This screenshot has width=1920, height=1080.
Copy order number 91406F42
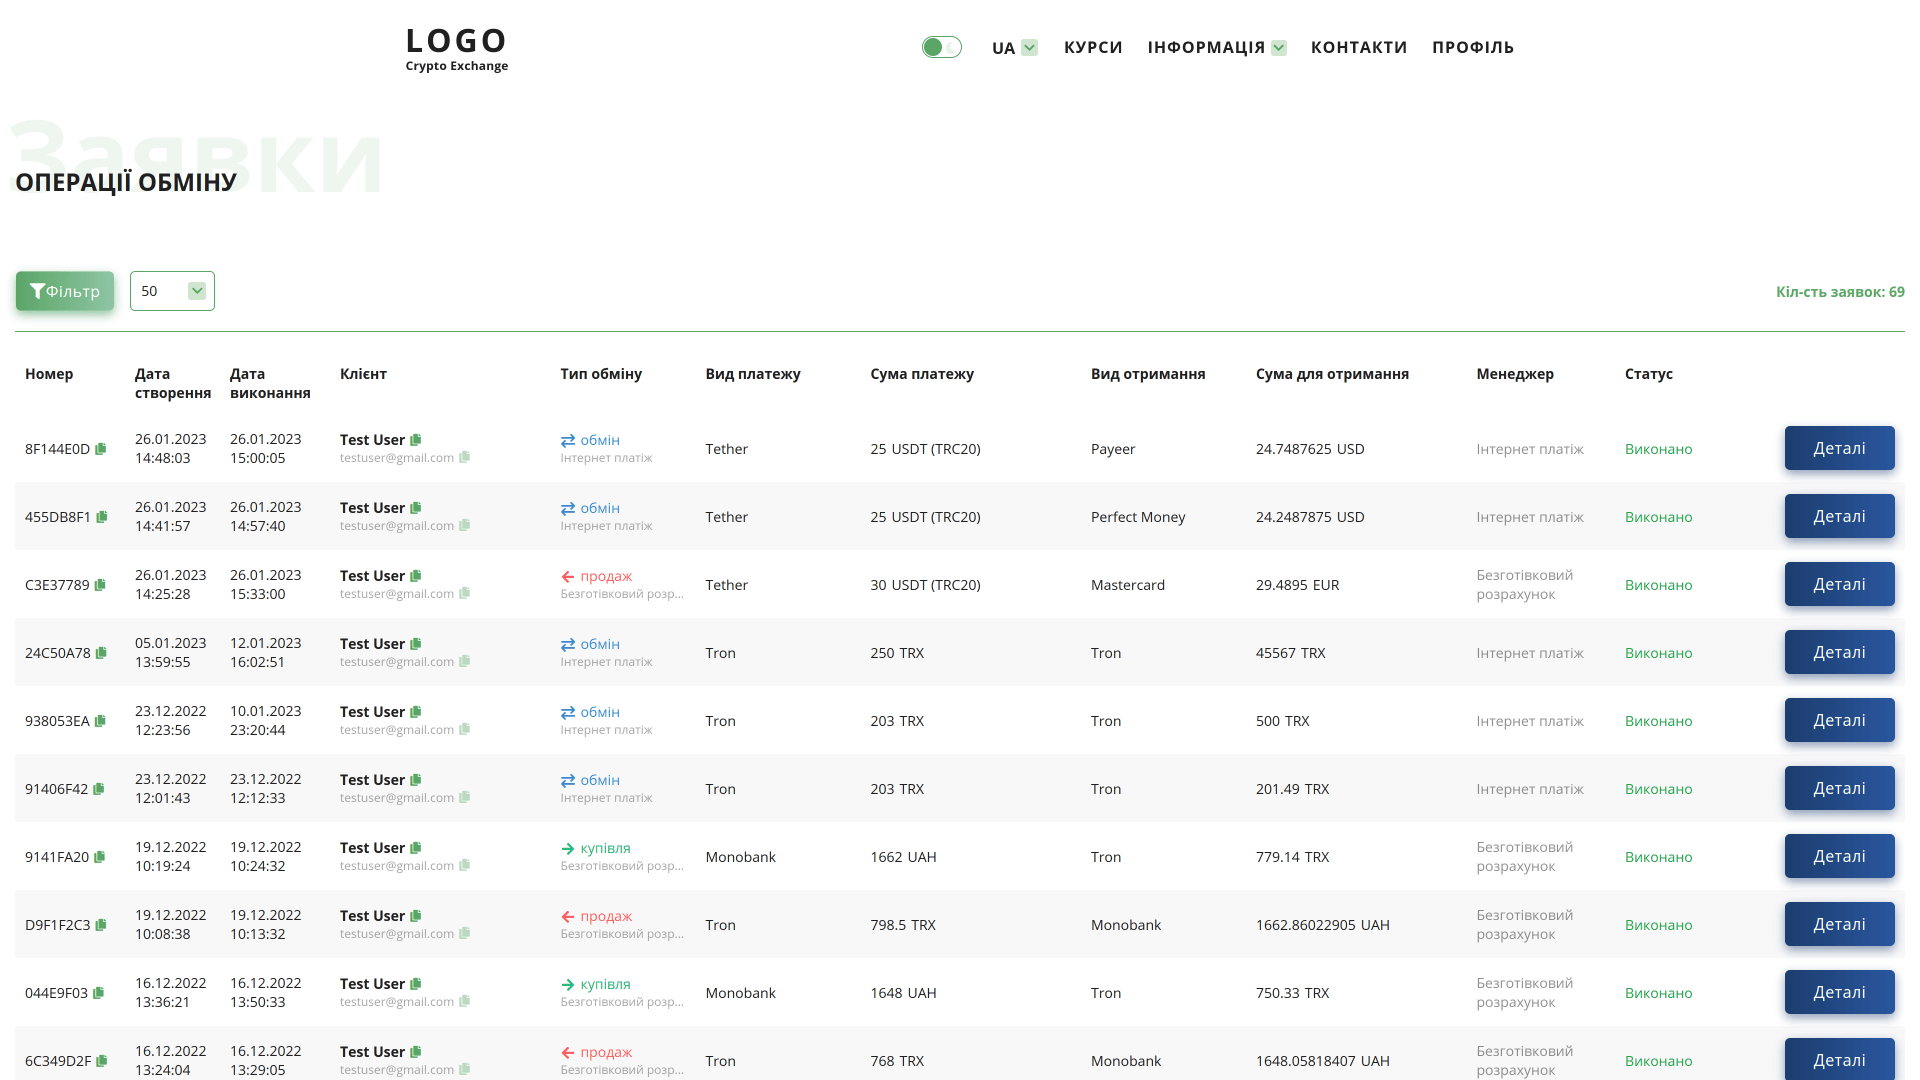99,789
